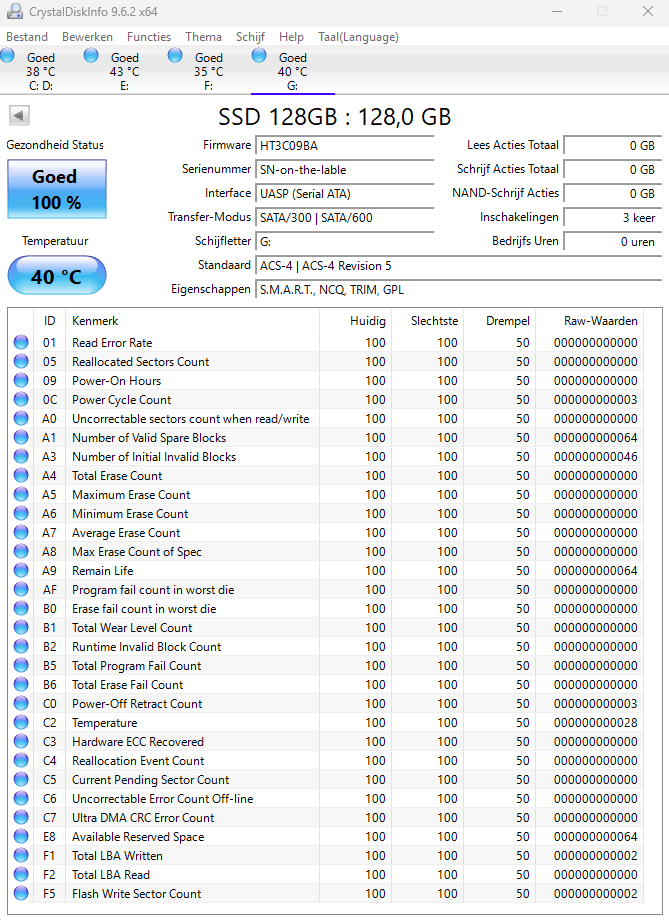Select the Minimum Erase Count row
The height and width of the screenshot is (920, 669).
326,513
